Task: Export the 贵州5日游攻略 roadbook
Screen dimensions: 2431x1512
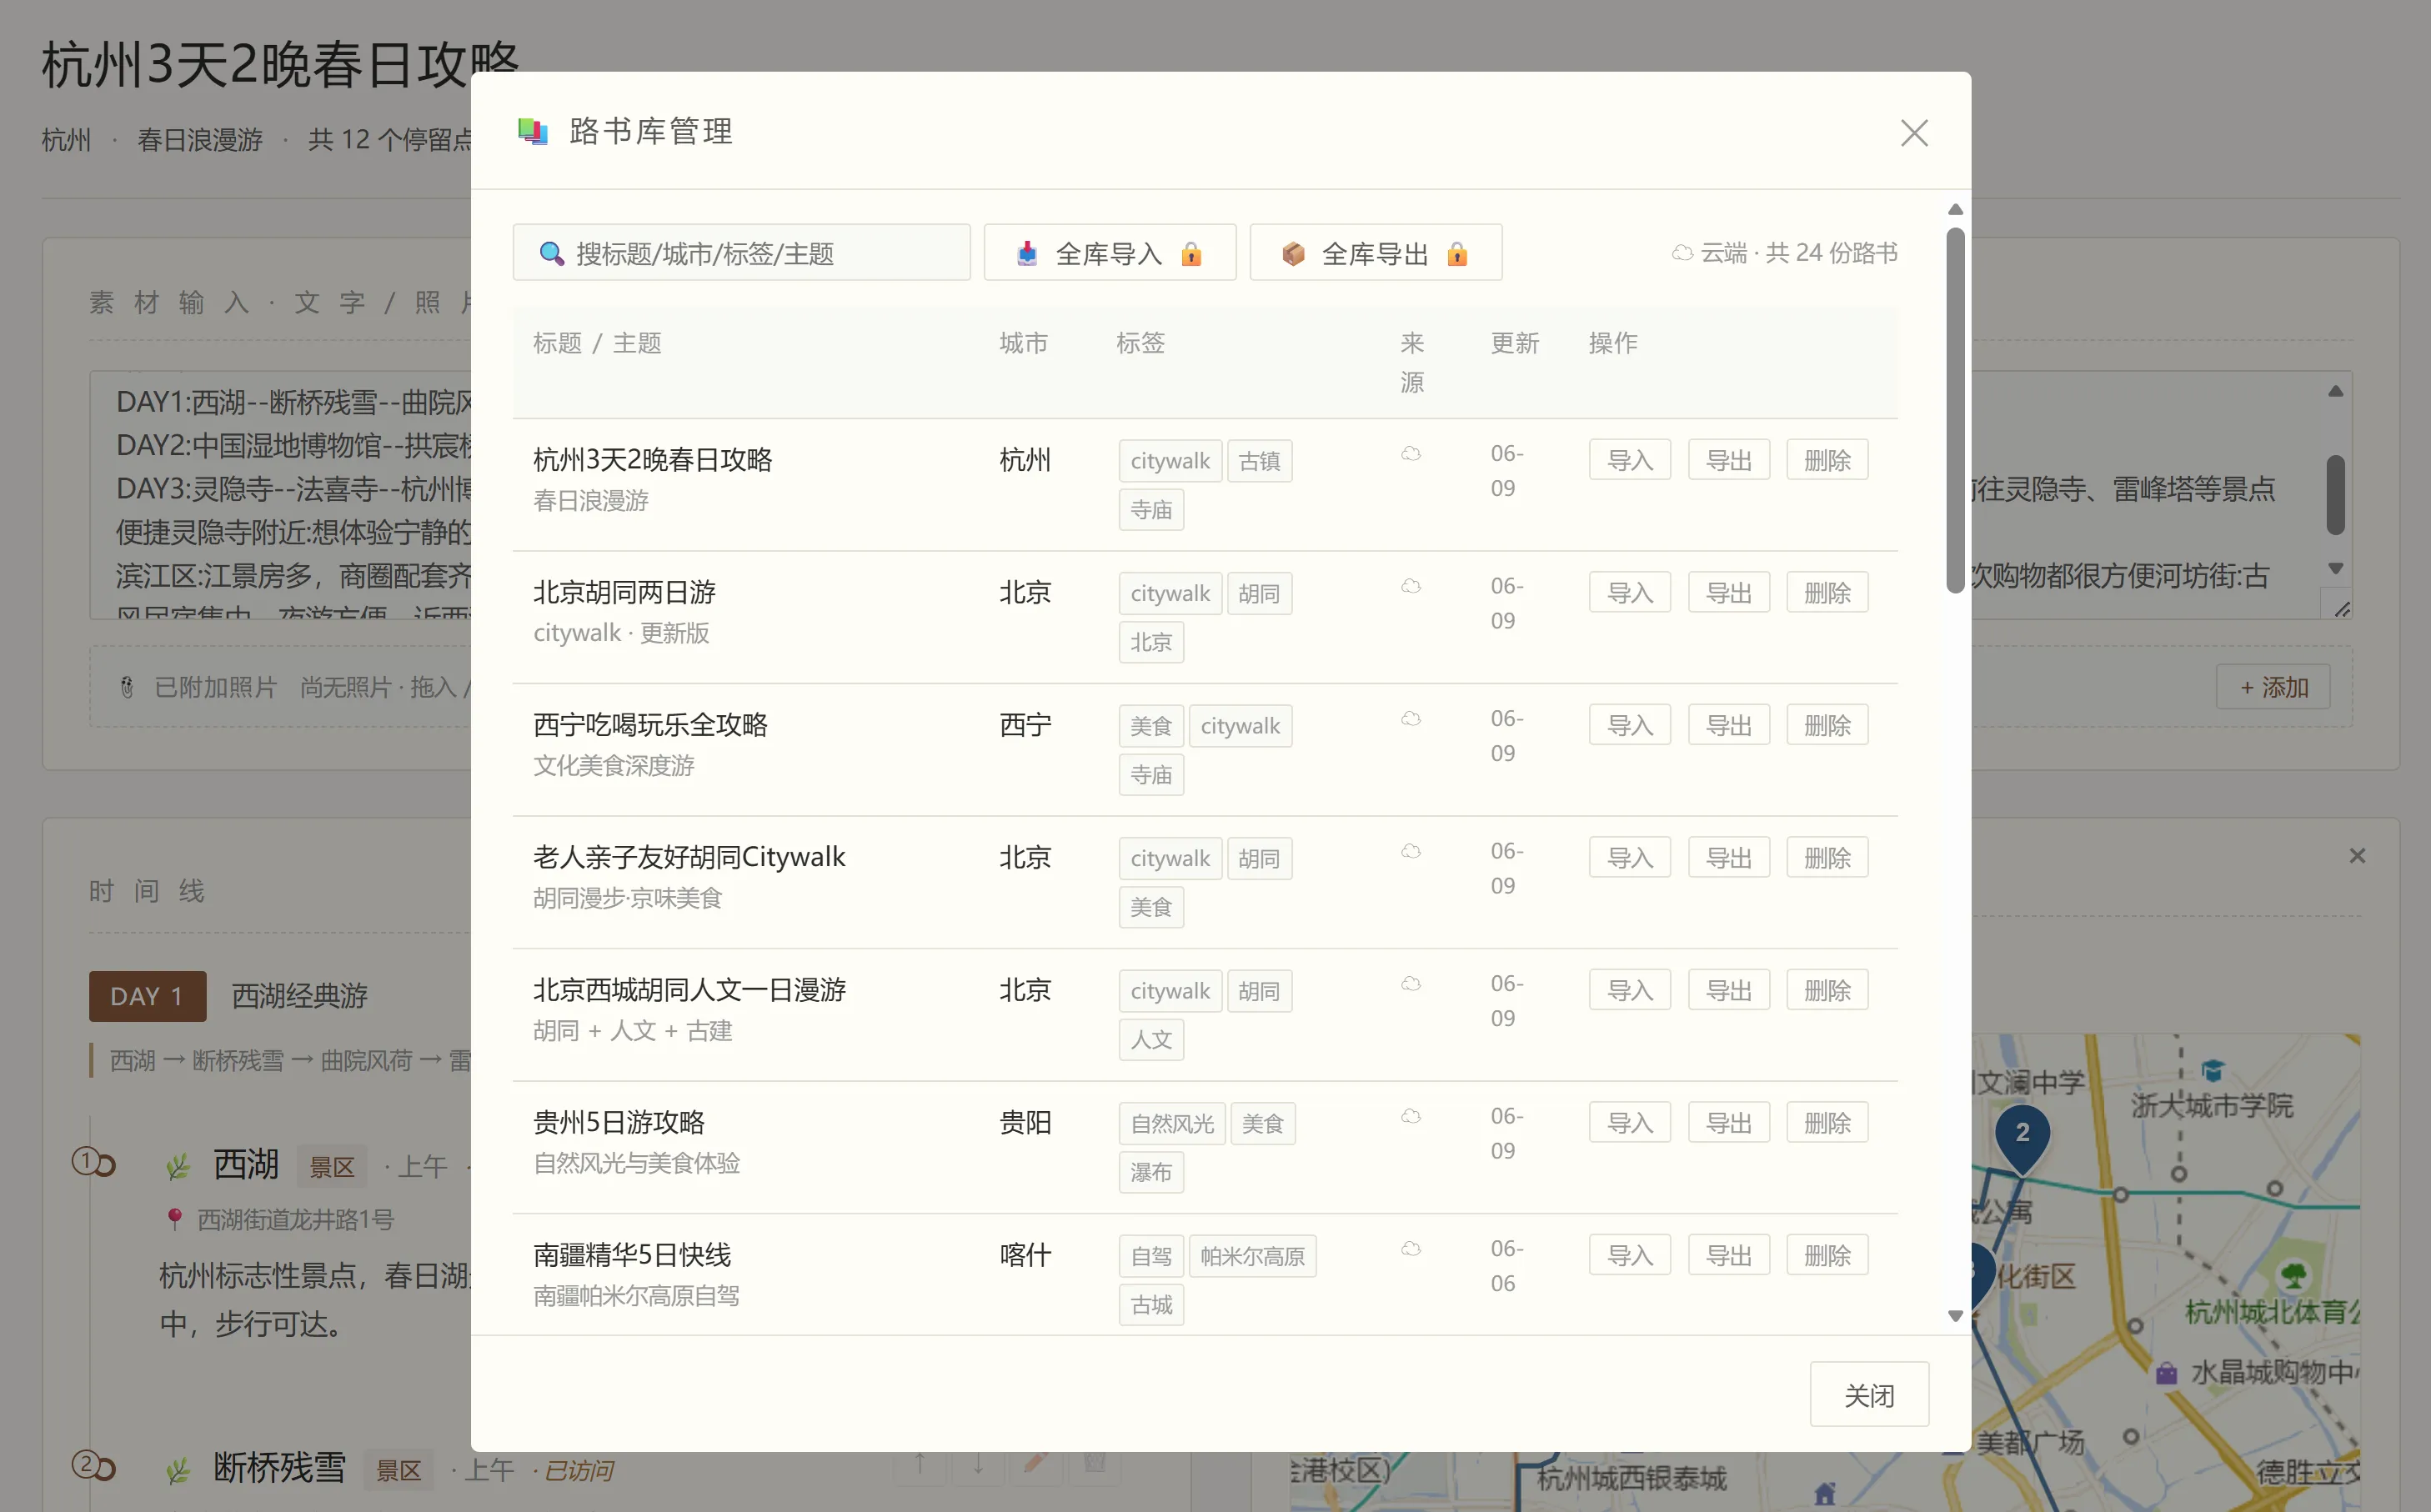Action: pyautogui.click(x=1728, y=1123)
